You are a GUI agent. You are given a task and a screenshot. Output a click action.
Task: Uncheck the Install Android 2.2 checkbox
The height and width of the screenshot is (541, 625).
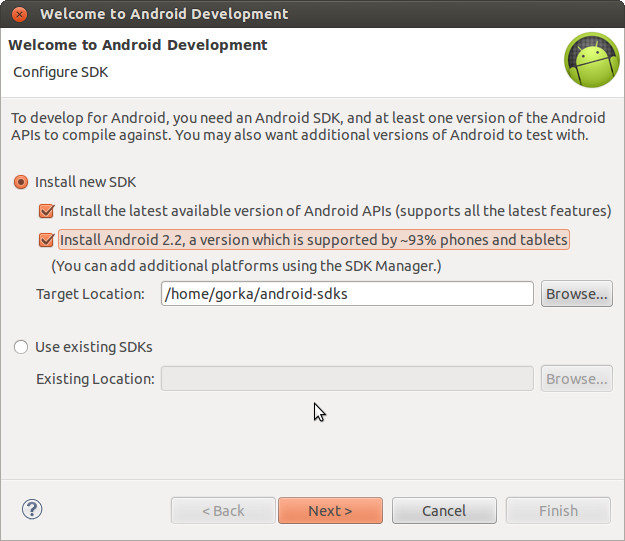46,240
